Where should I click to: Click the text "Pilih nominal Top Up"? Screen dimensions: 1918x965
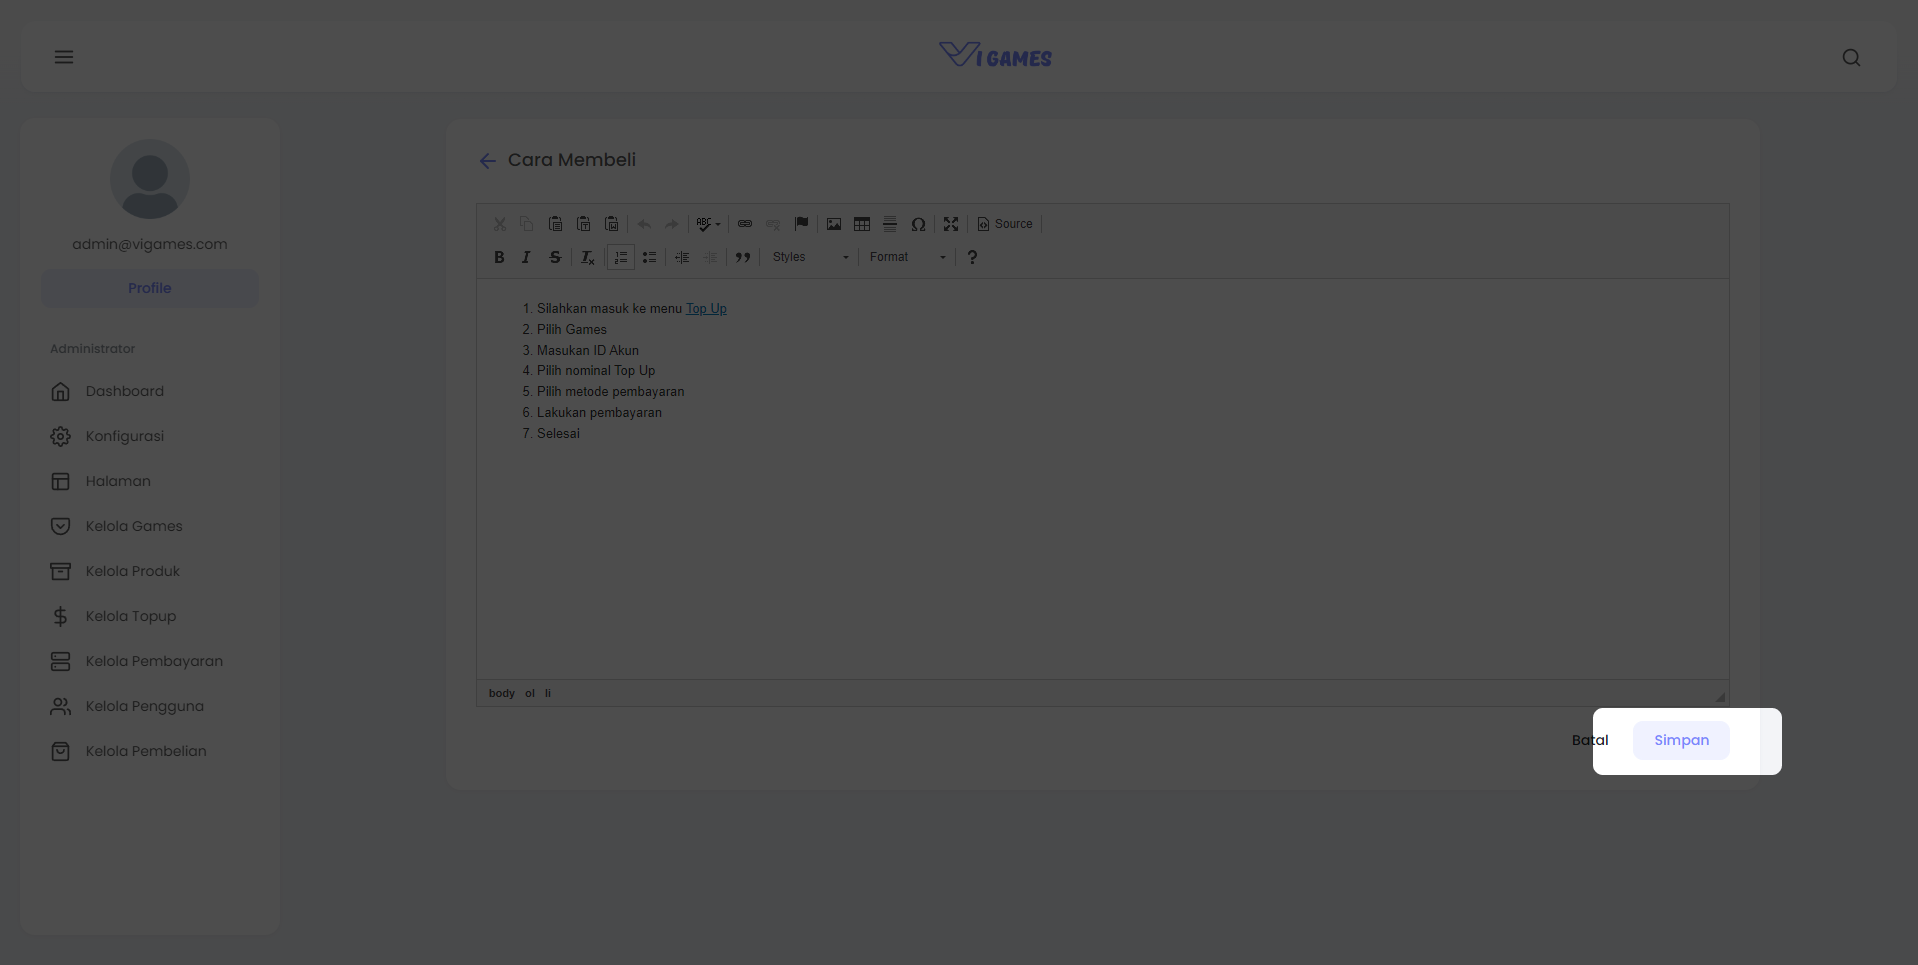[x=596, y=371]
